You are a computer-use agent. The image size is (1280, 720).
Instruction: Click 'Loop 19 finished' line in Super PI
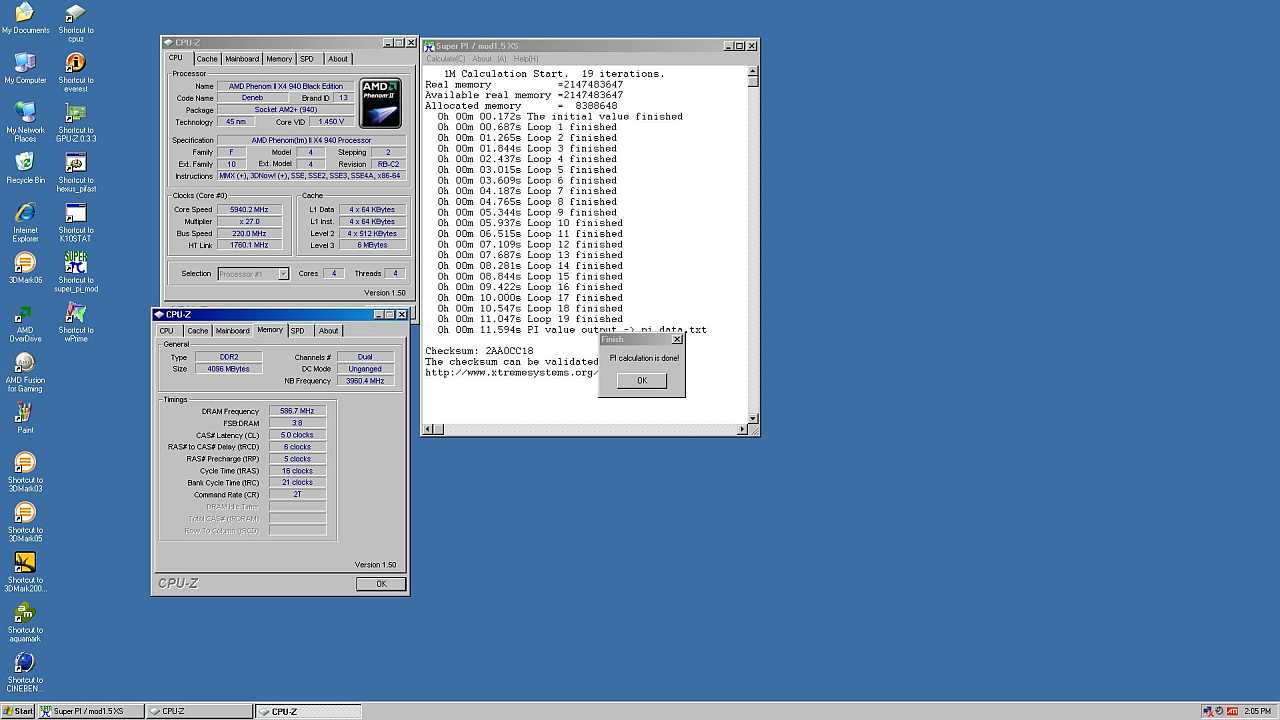click(x=530, y=319)
